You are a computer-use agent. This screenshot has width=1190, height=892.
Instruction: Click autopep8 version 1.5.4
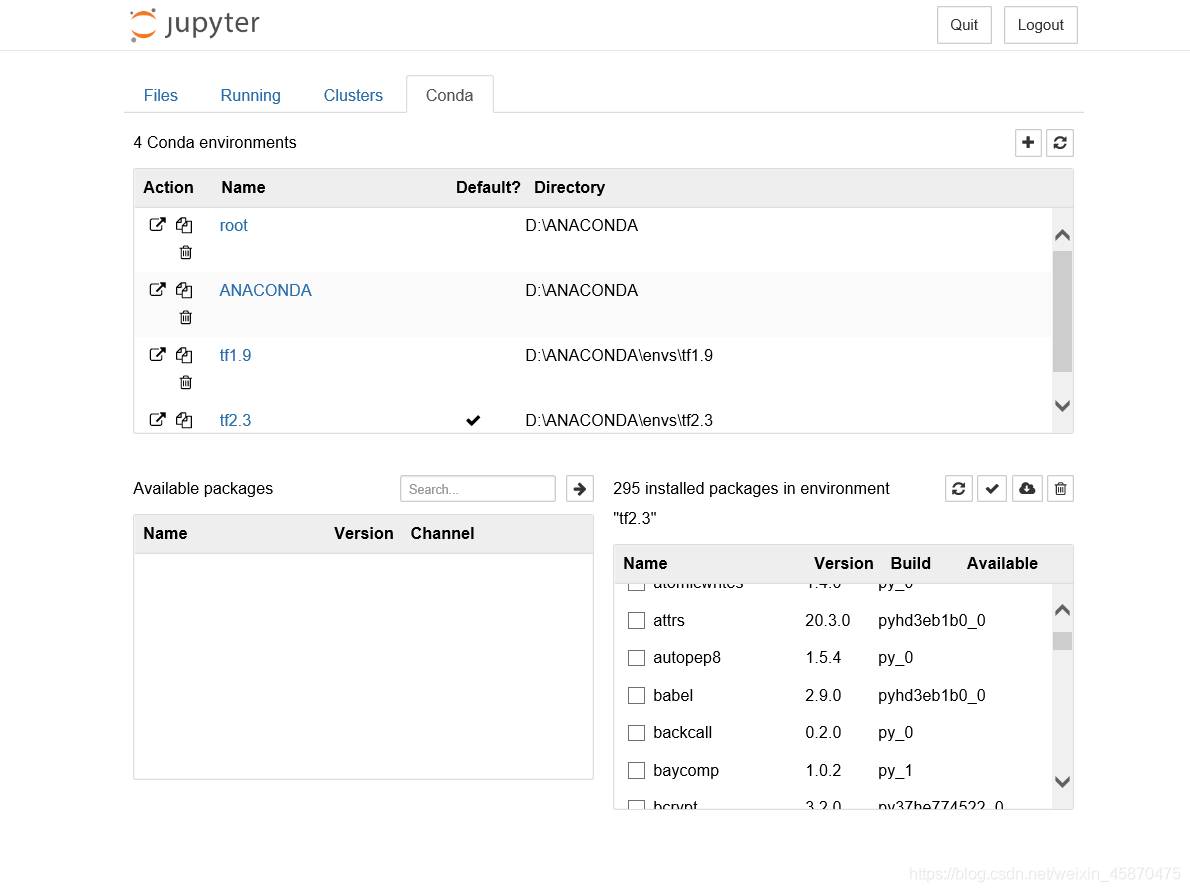pyautogui.click(x=823, y=657)
